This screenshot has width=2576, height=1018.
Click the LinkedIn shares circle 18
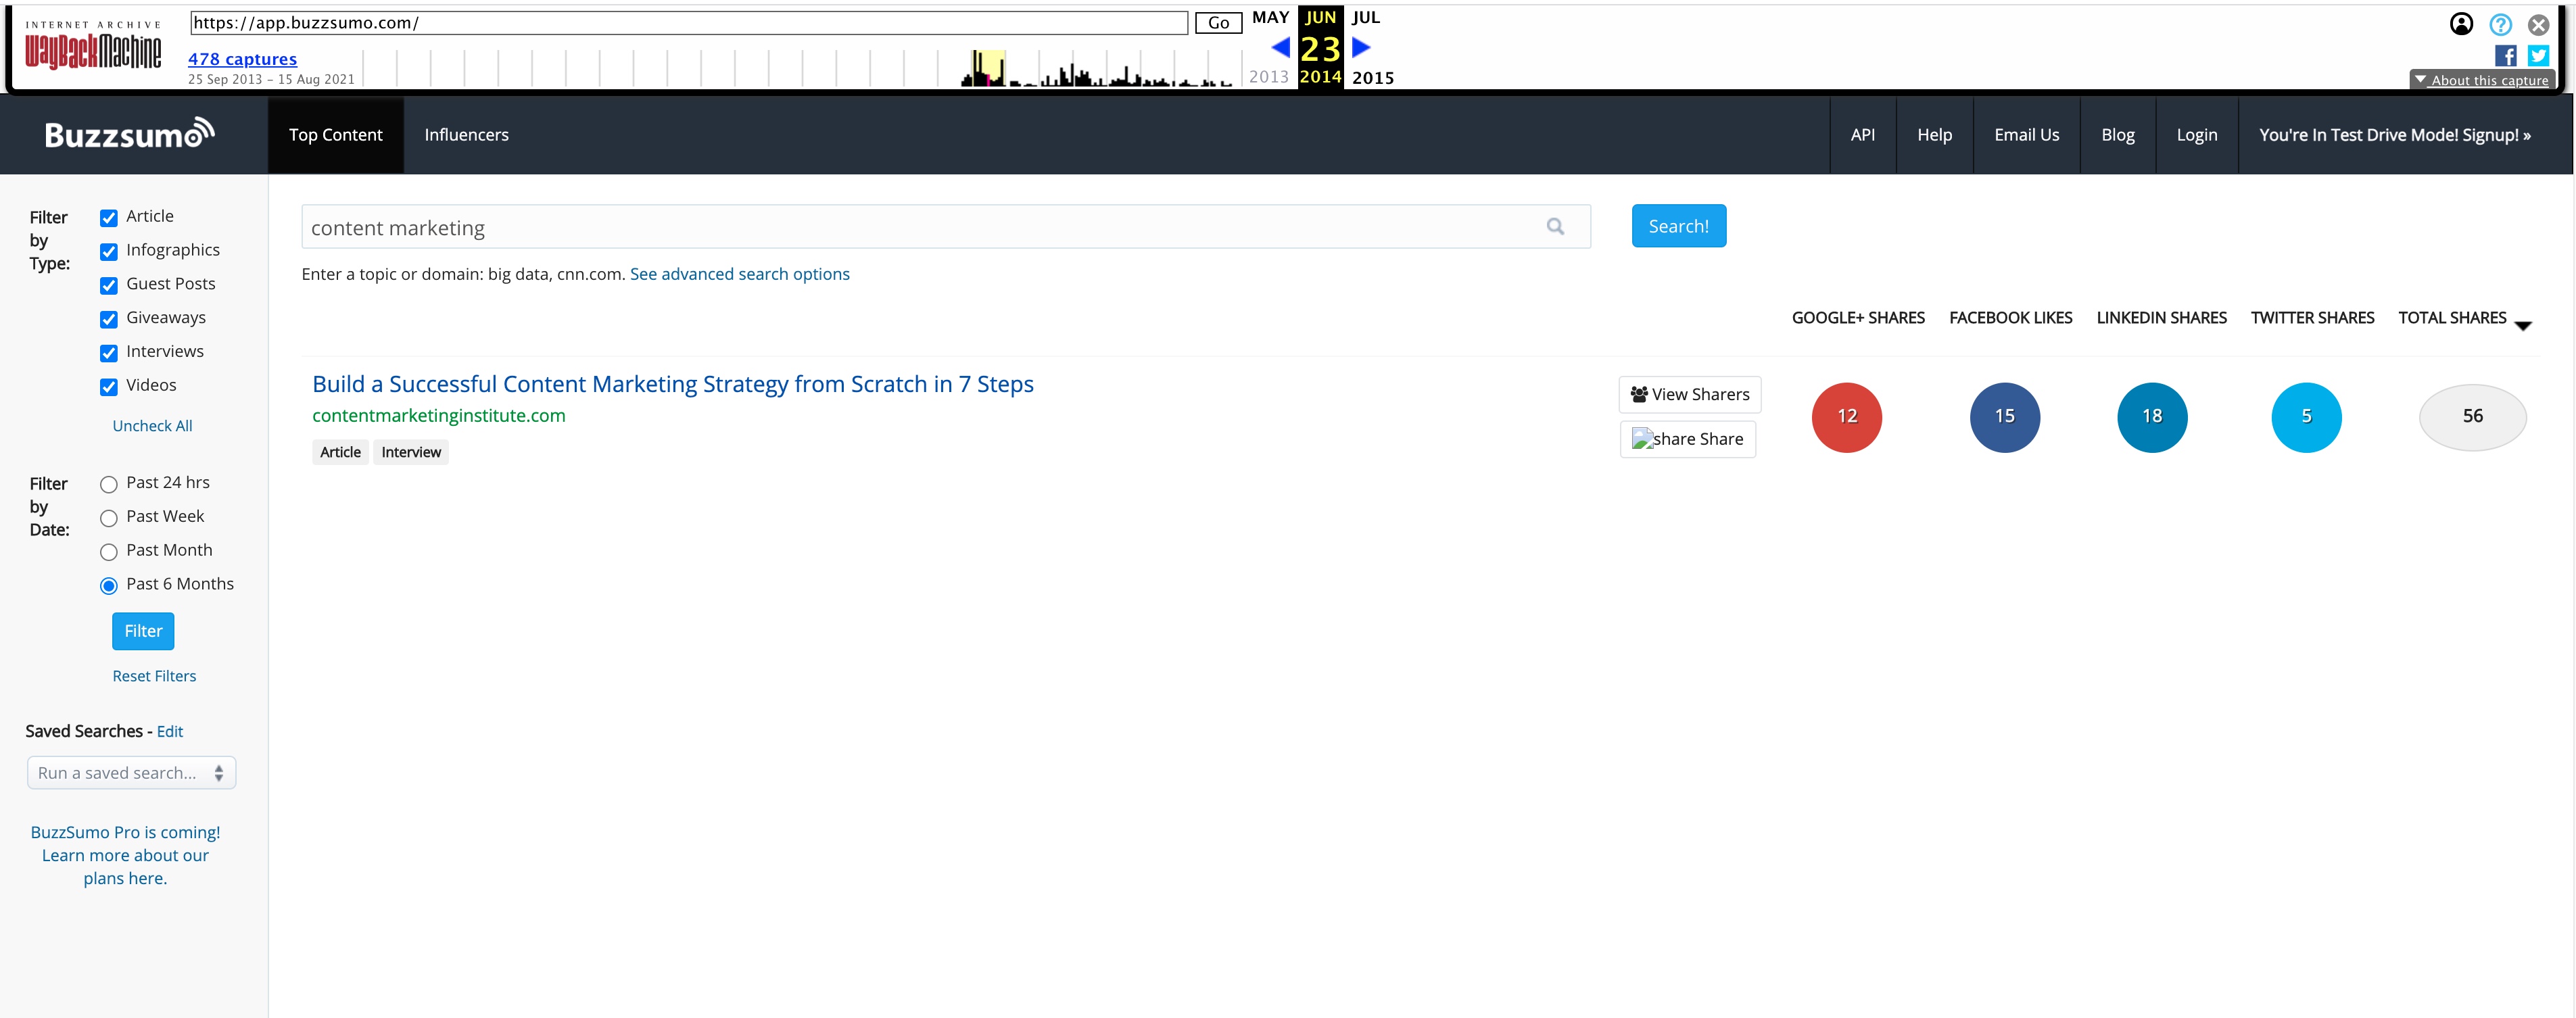pos(2152,417)
